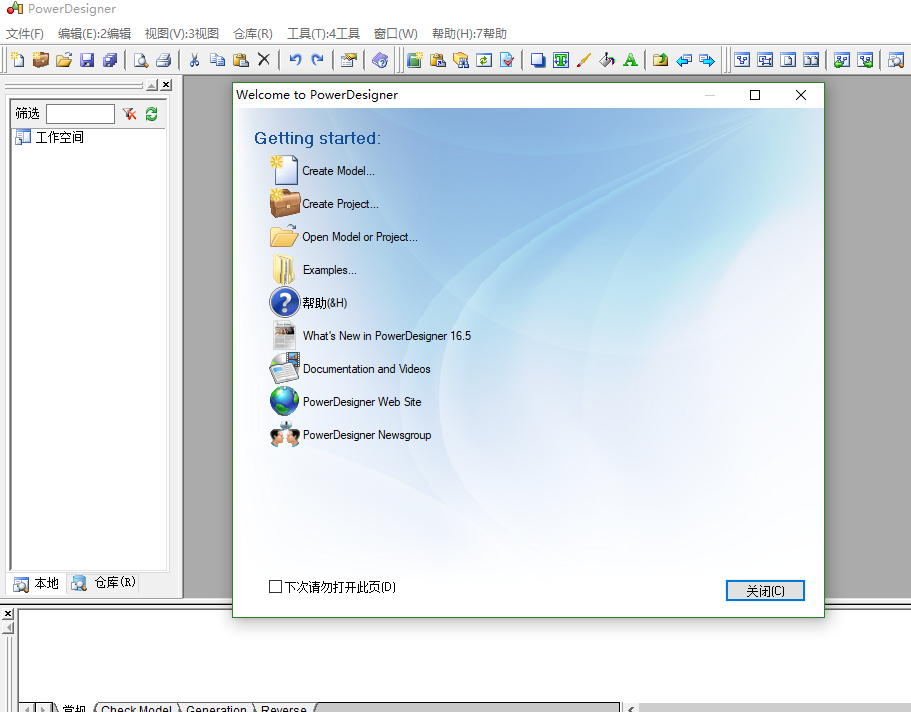Click the search window icon on the toolbar's right end

(896, 60)
